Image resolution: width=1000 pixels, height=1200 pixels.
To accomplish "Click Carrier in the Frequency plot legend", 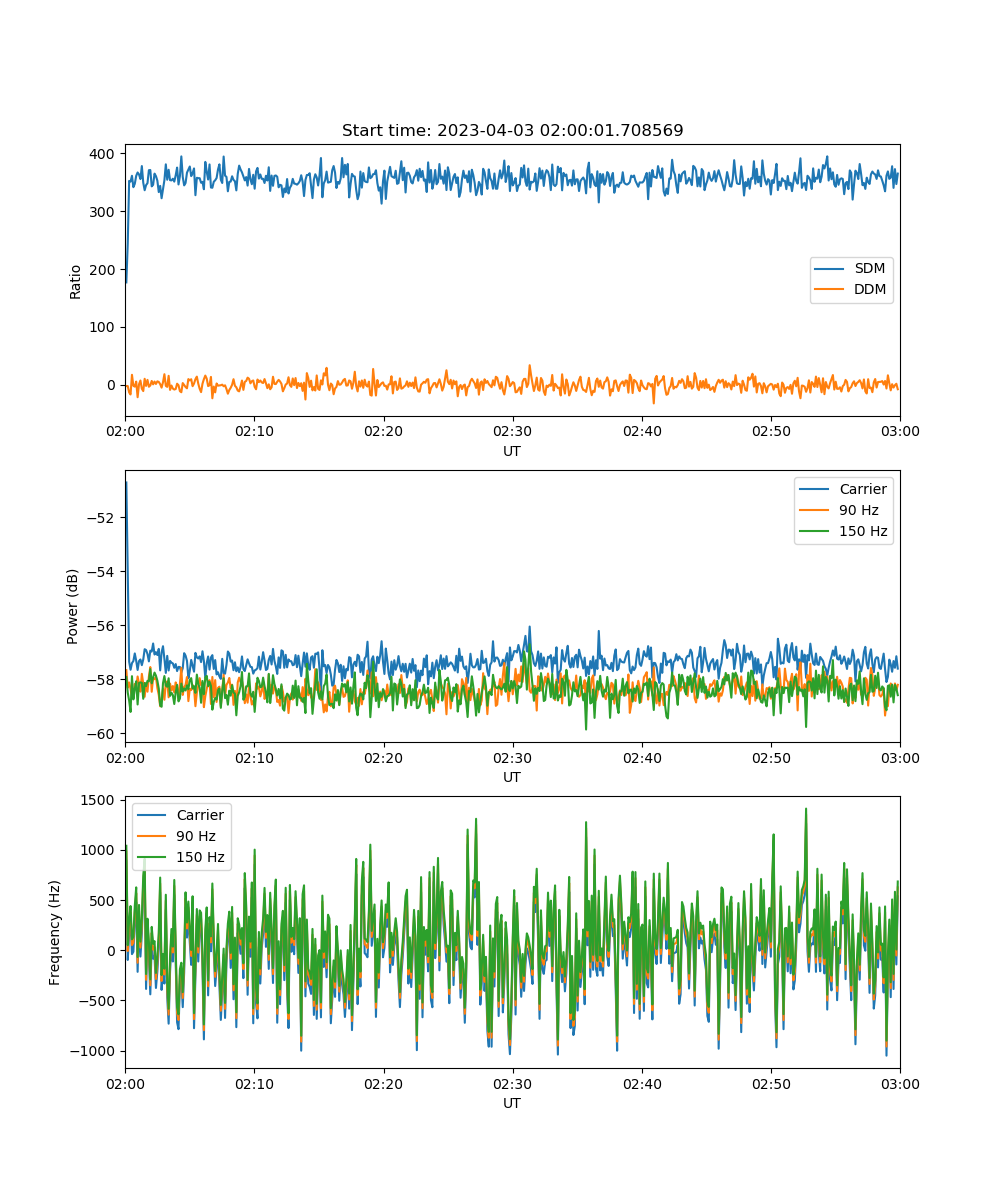I will 200,815.
